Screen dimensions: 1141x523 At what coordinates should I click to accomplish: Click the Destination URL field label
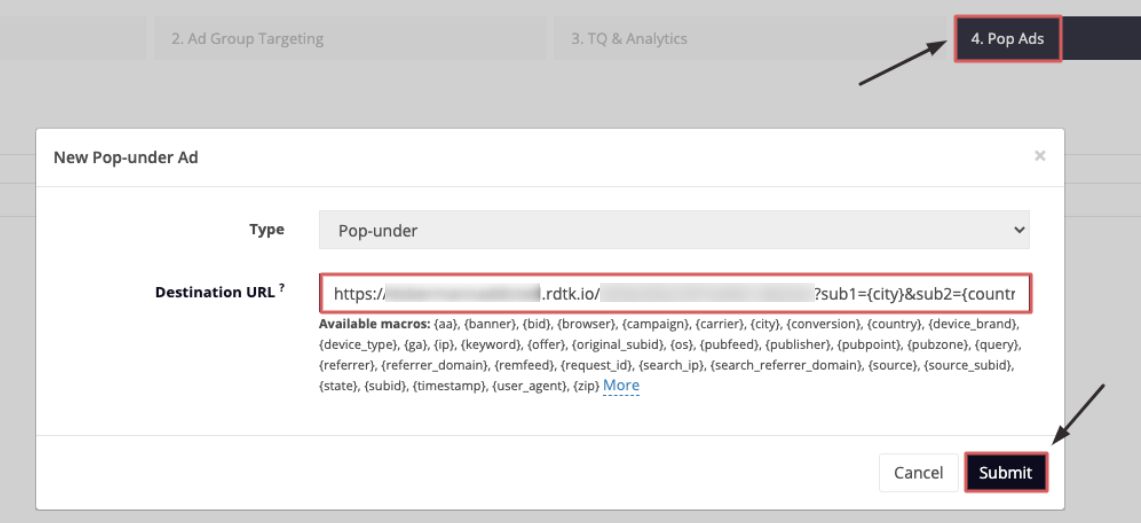[214, 293]
